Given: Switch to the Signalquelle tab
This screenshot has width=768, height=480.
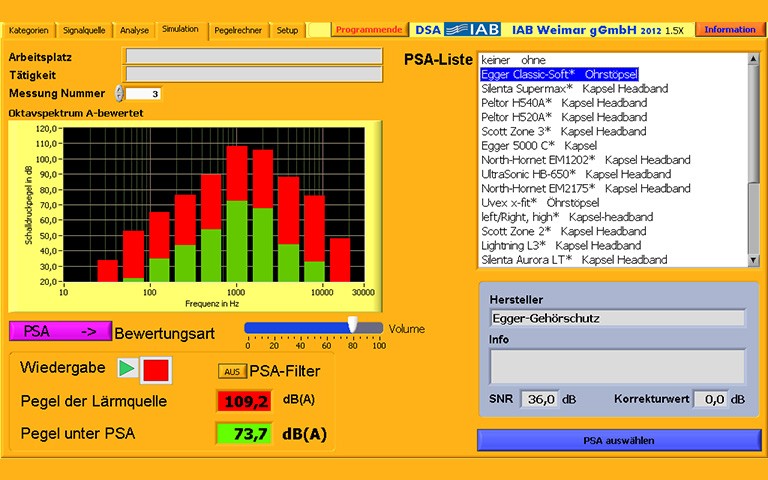Looking at the screenshot, I should click(x=85, y=30).
